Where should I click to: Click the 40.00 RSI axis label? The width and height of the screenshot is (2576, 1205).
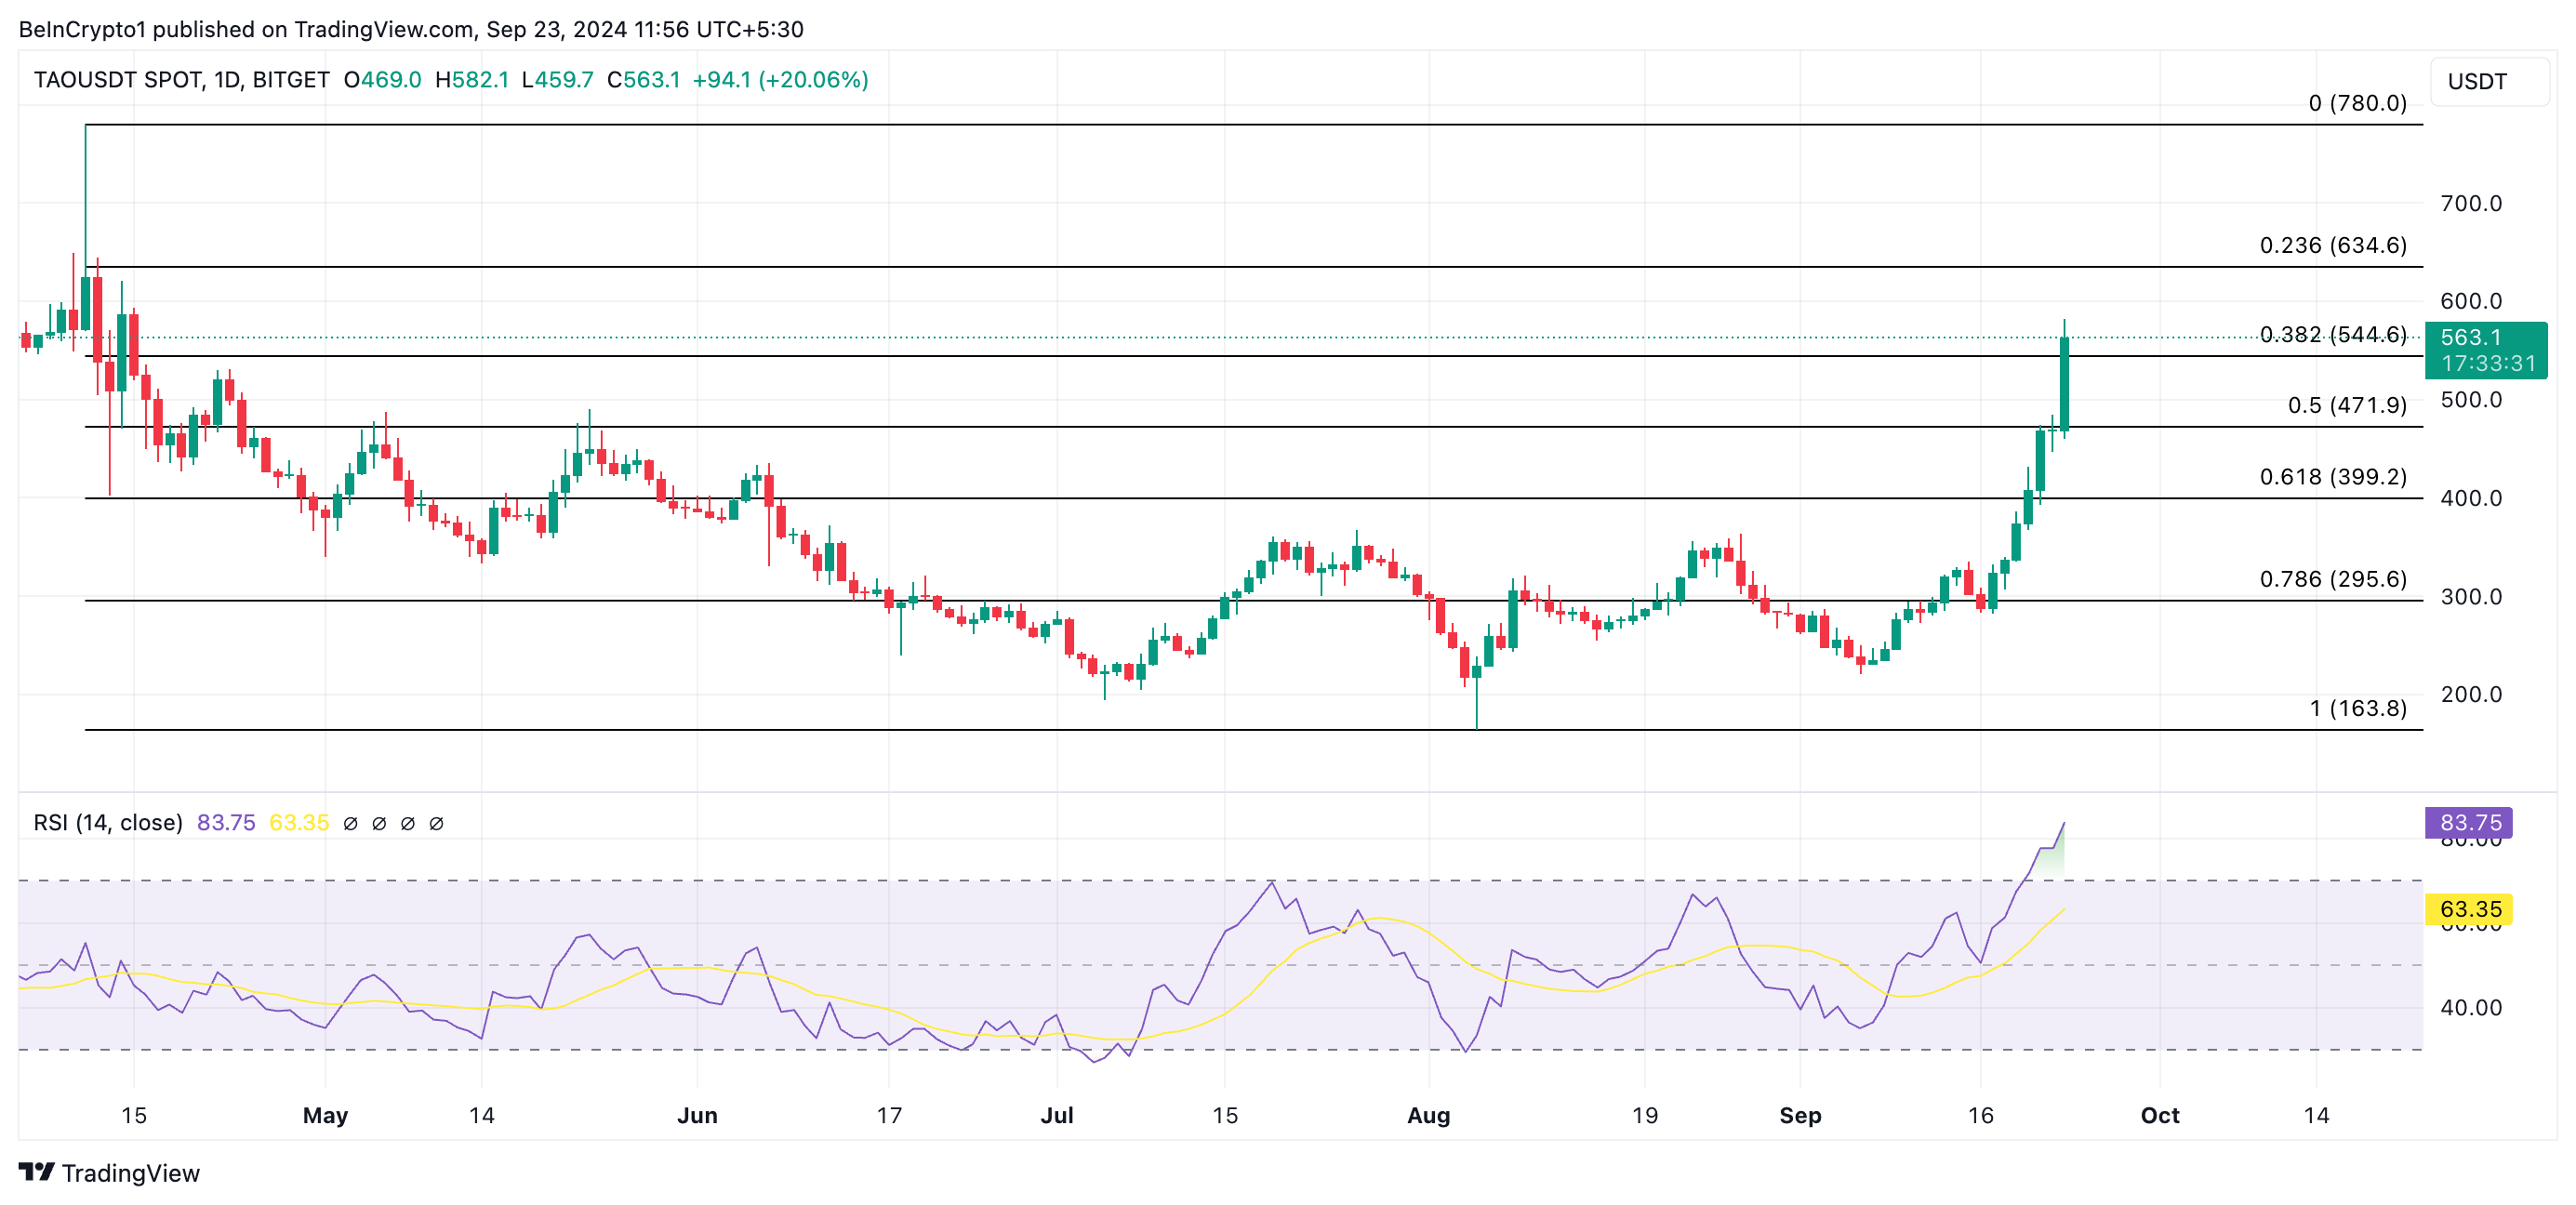click(2471, 1007)
